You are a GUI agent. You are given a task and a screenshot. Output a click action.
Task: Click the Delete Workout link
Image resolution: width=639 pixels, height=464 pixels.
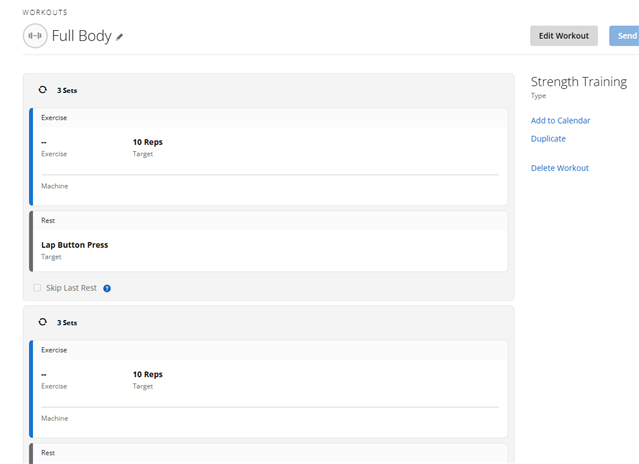(x=559, y=168)
